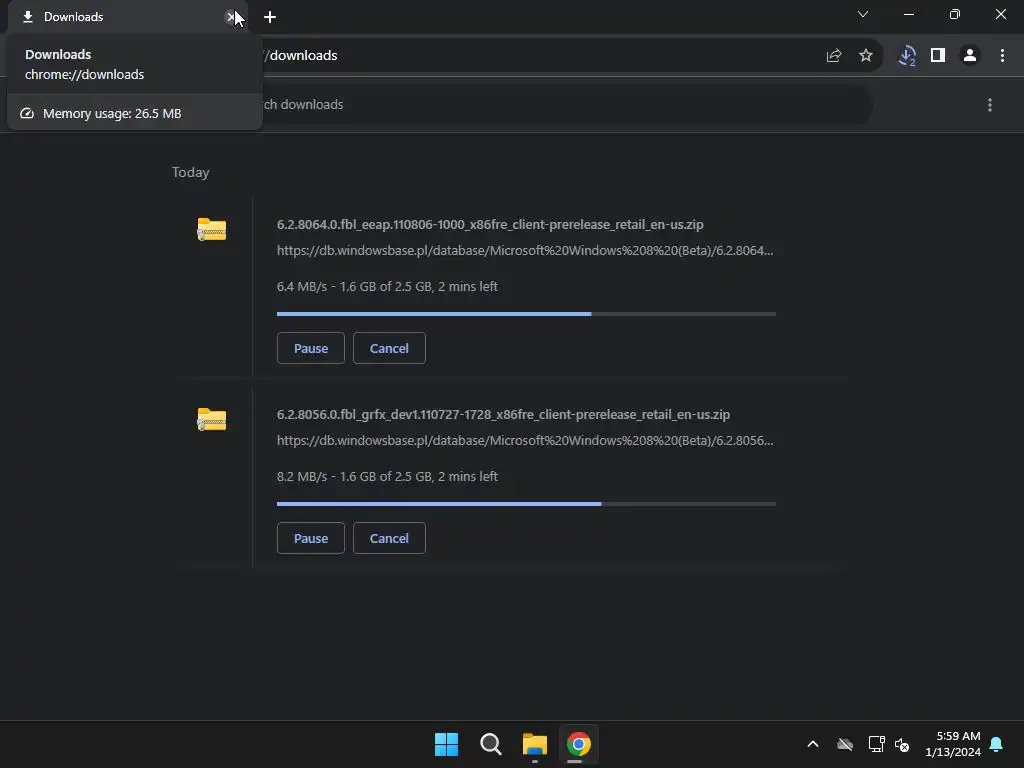Viewport: 1024px width, 768px height.
Task: Click the share this page icon
Action: (833, 56)
